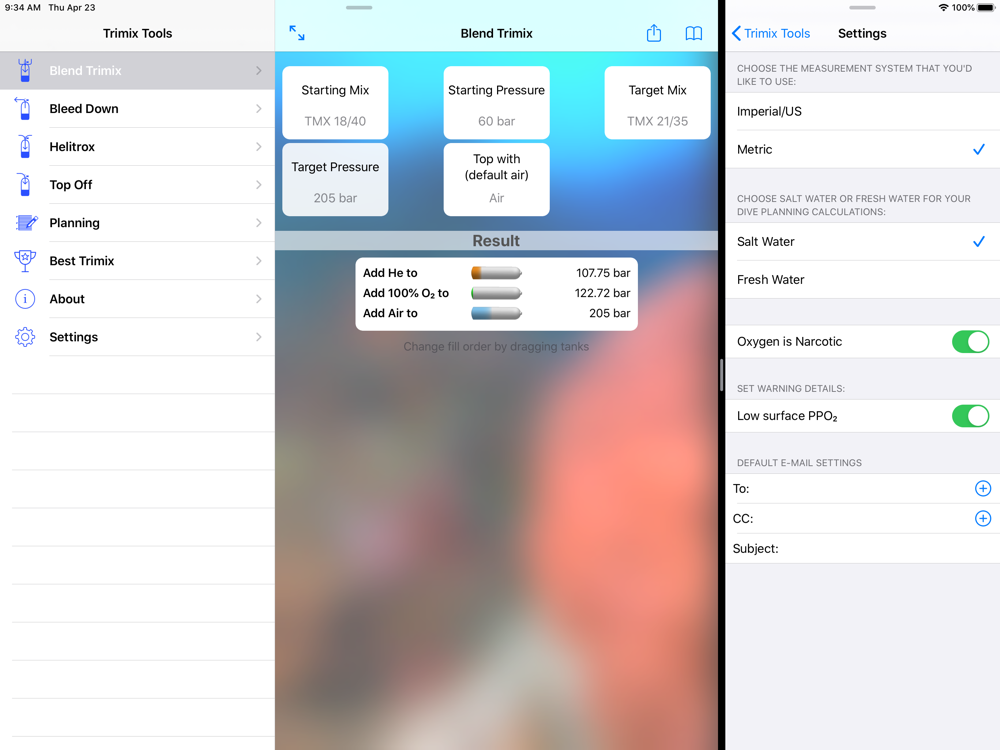The image size is (1000, 750).
Task: Click the About info icon
Action: click(25, 298)
